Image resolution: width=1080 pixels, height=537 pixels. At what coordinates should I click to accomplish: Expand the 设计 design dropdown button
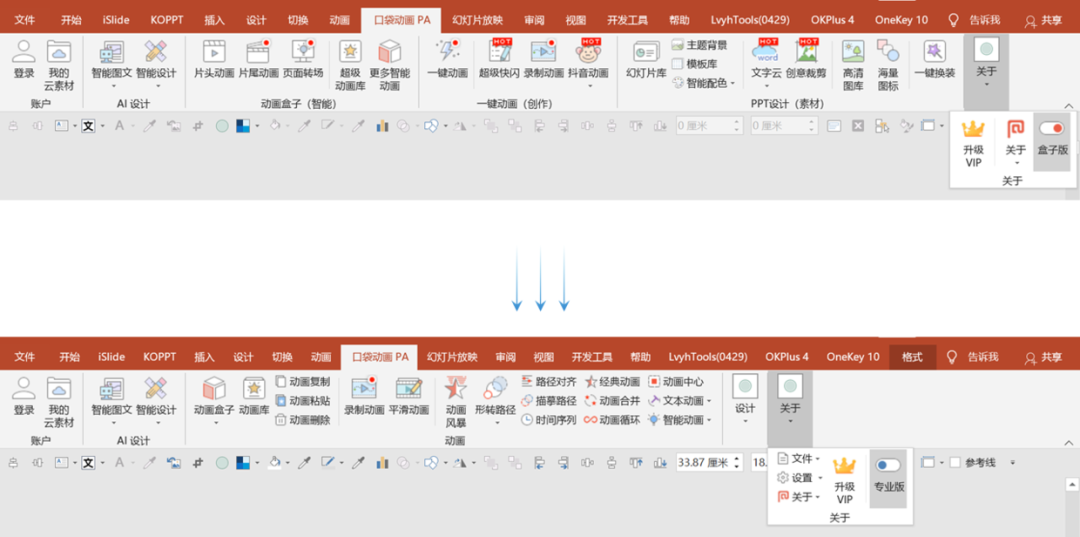[745, 400]
